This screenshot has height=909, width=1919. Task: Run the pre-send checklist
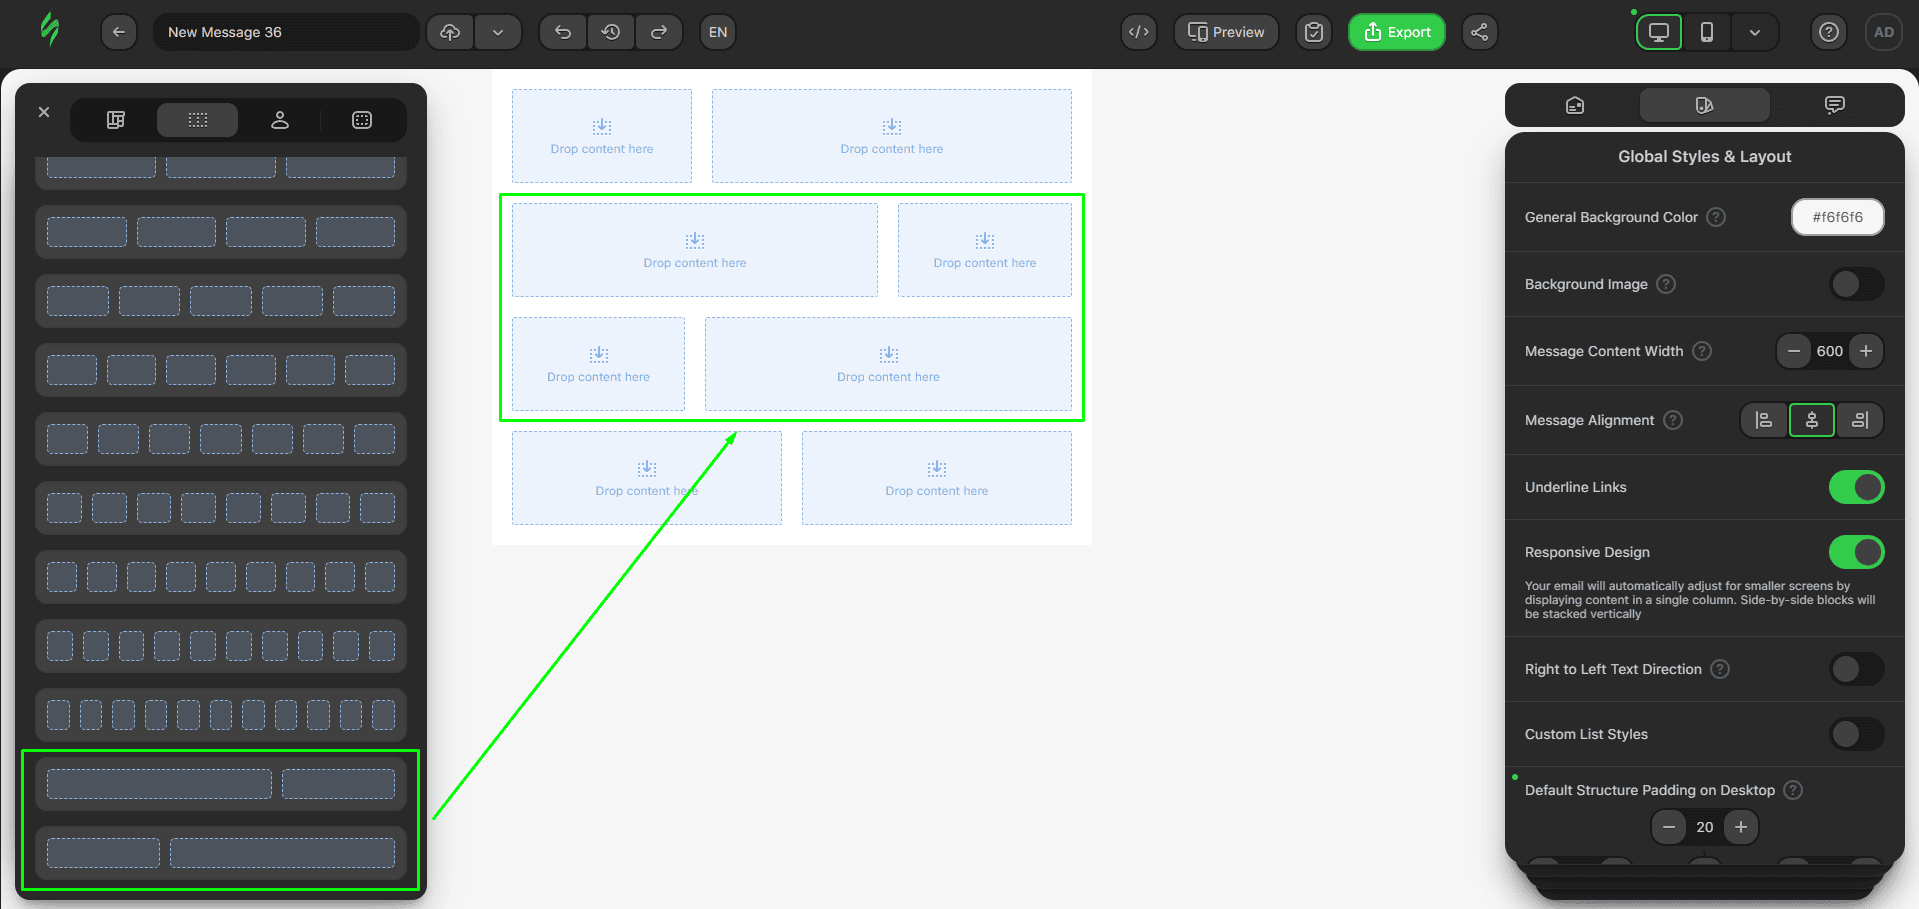tap(1313, 32)
